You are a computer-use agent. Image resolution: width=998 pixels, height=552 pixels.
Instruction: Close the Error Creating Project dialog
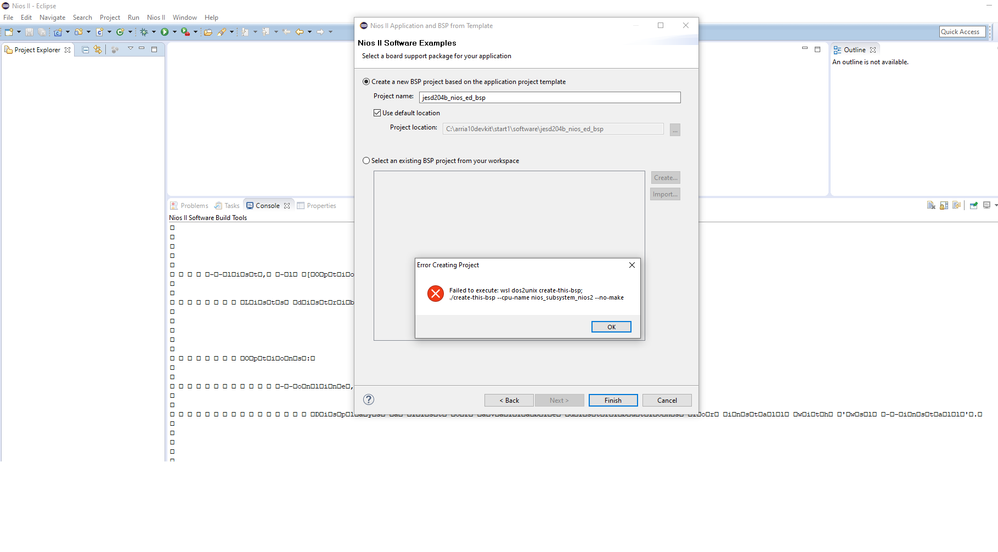632,265
